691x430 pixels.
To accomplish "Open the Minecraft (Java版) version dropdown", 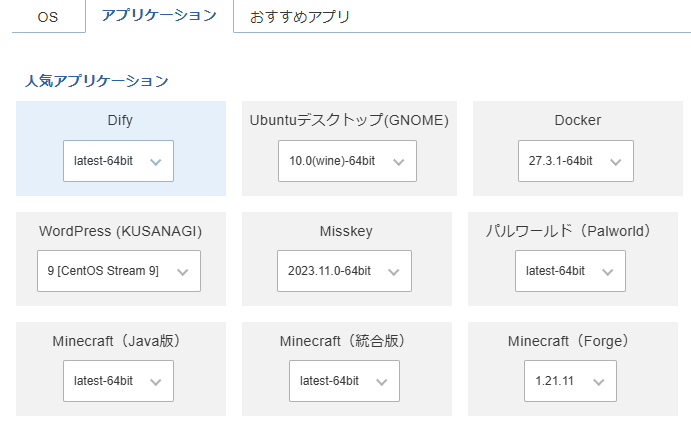I will tap(118, 381).
